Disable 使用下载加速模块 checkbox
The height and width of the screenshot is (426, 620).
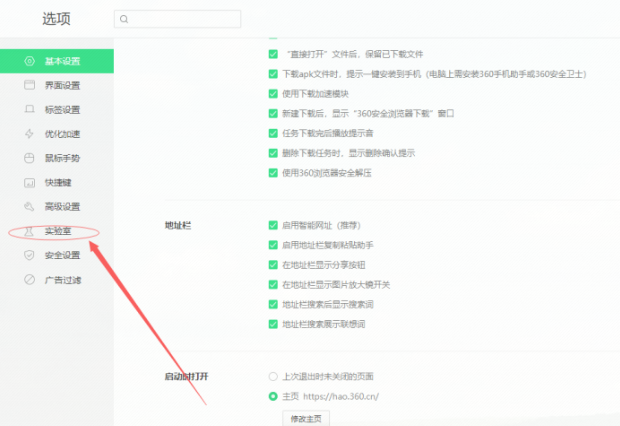coord(273,93)
